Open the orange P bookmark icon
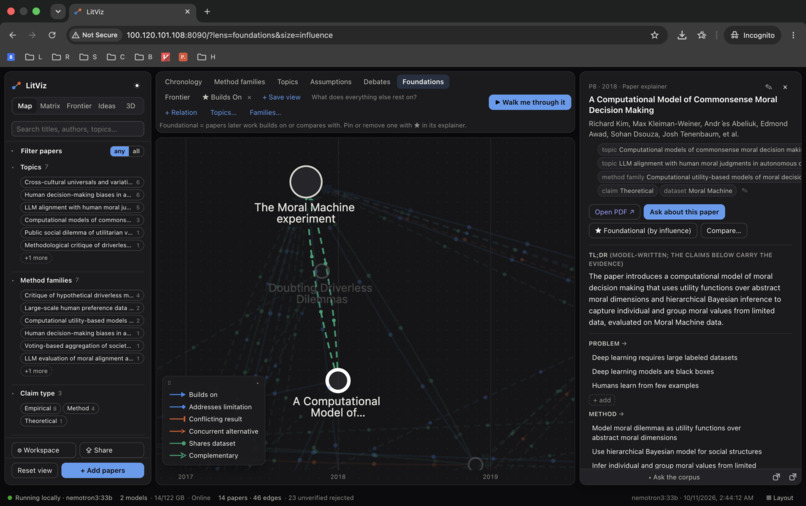806x506 pixels. [x=183, y=57]
